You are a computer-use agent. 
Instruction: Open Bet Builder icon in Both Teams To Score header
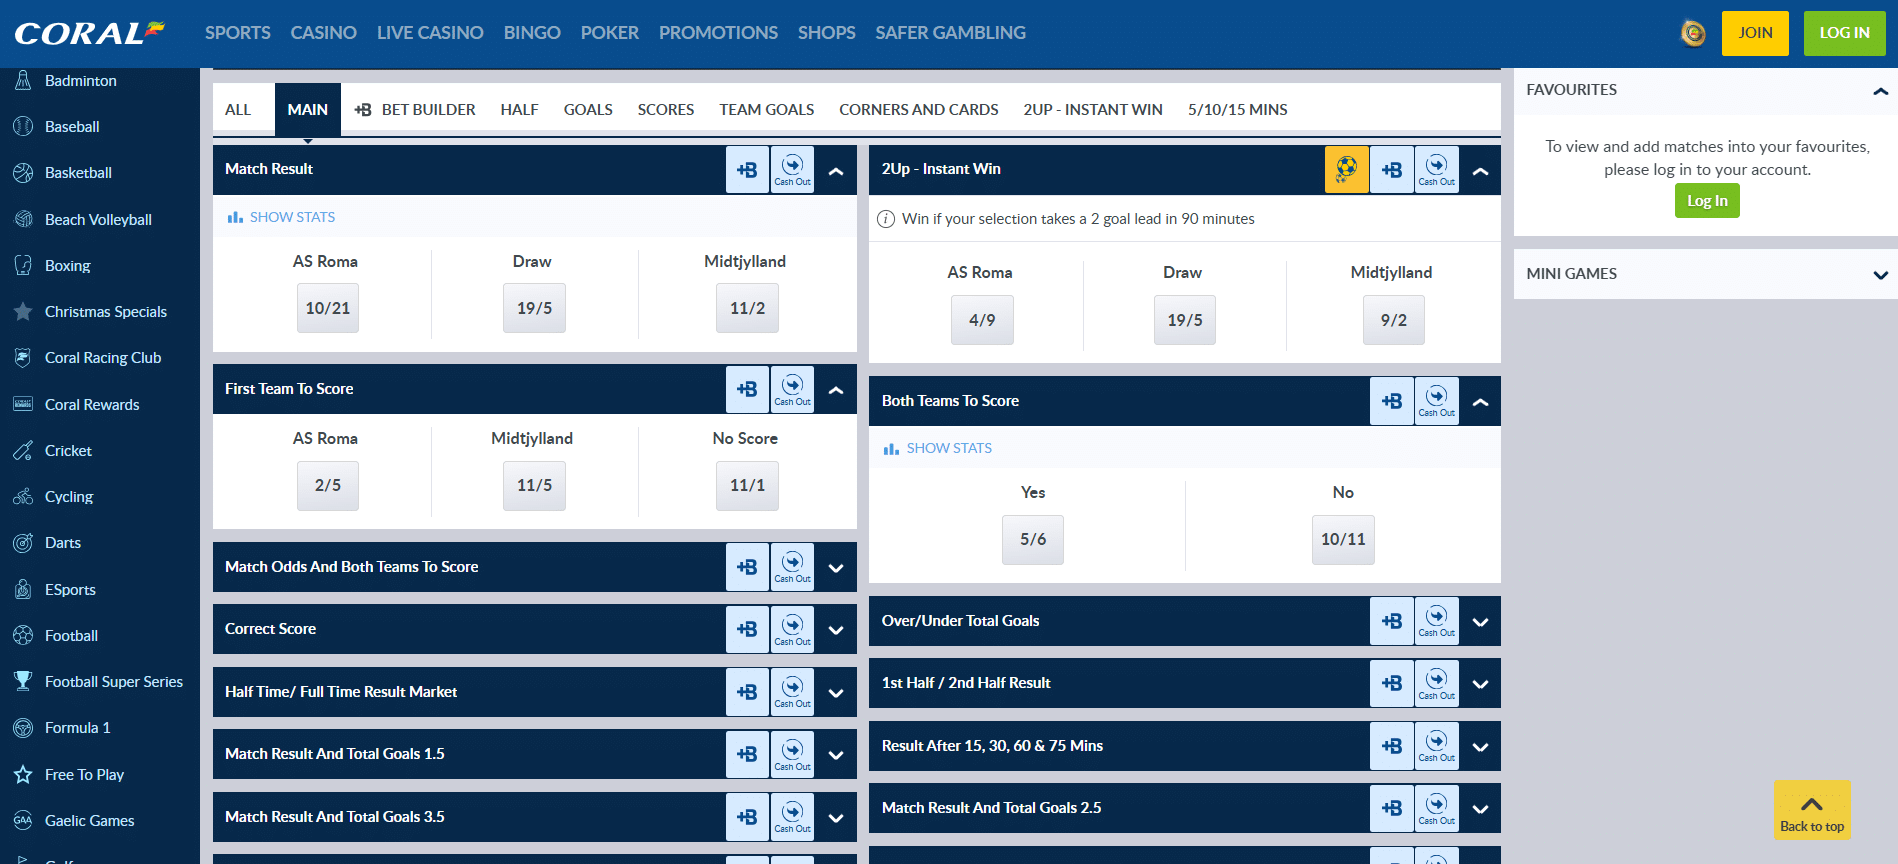pos(1392,401)
